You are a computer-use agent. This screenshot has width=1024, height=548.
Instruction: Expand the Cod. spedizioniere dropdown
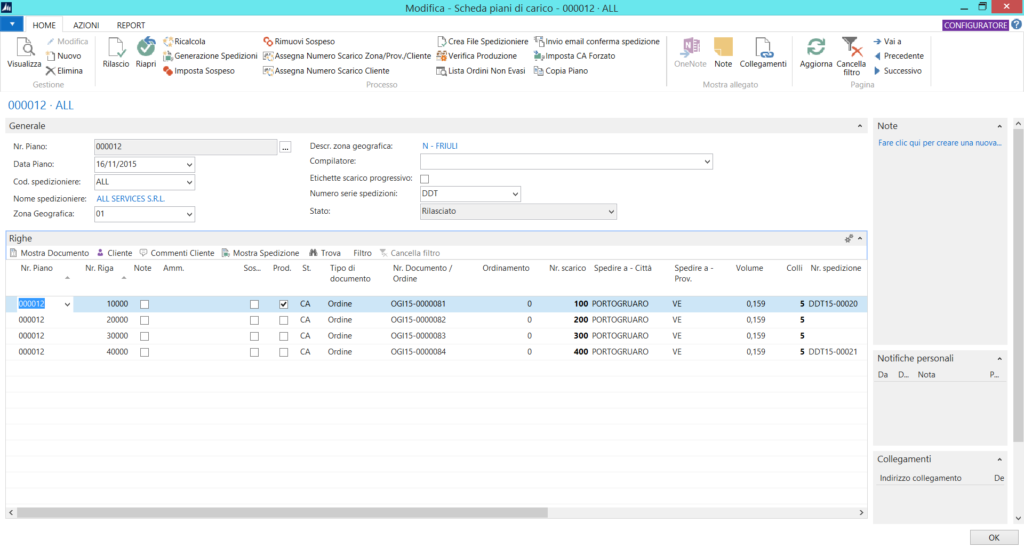click(x=189, y=182)
